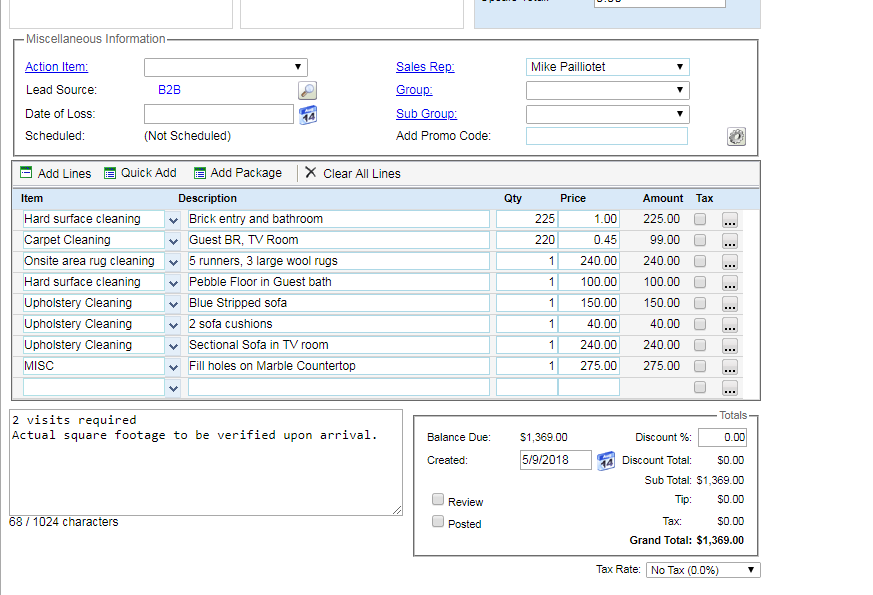This screenshot has height=595, width=873.
Task: Click Add Lines in the toolbar
Action: tap(55, 173)
